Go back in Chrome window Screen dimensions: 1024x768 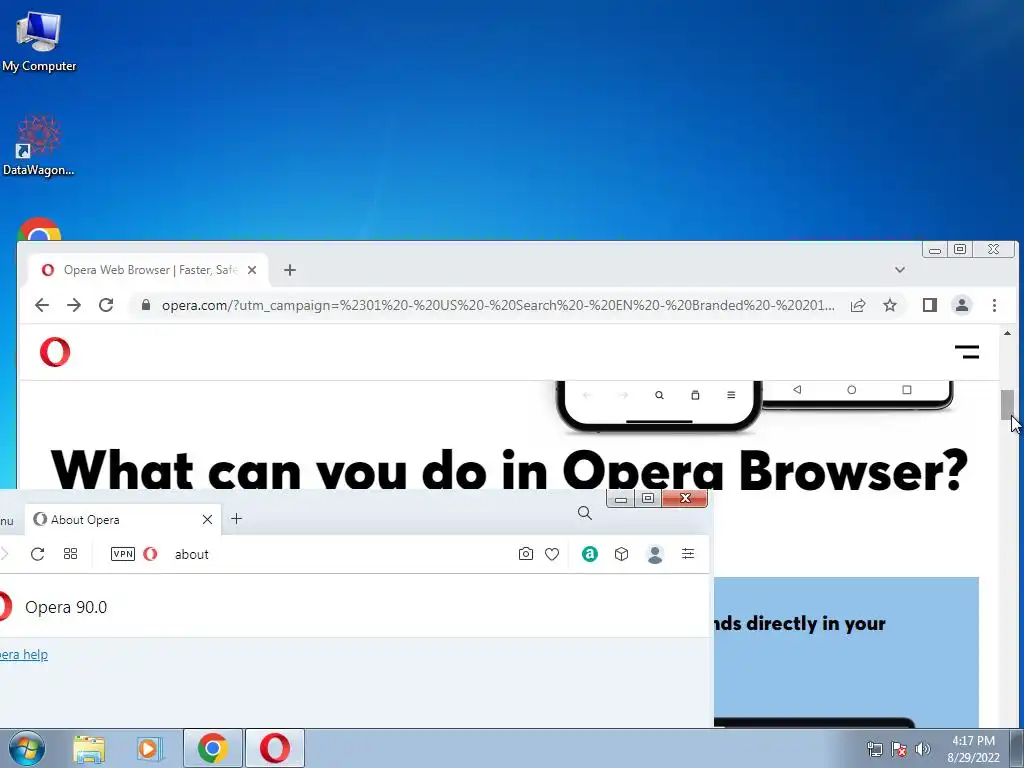click(42, 305)
